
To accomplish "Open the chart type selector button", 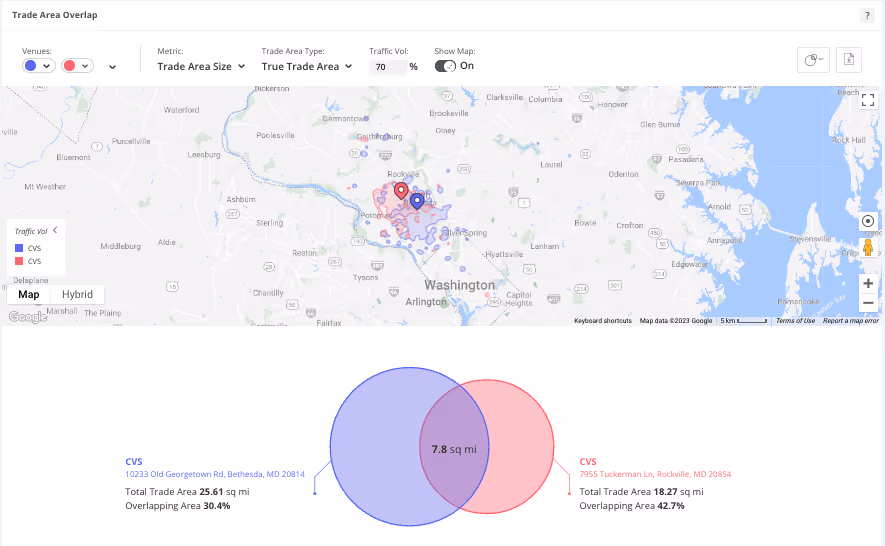I will tap(813, 59).
